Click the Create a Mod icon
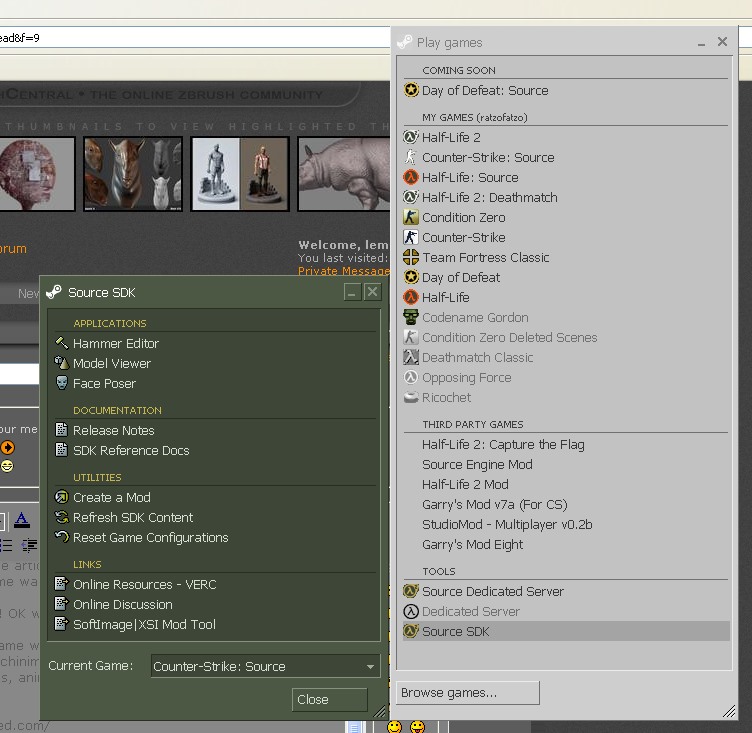Image resolution: width=752 pixels, height=733 pixels. click(x=62, y=497)
